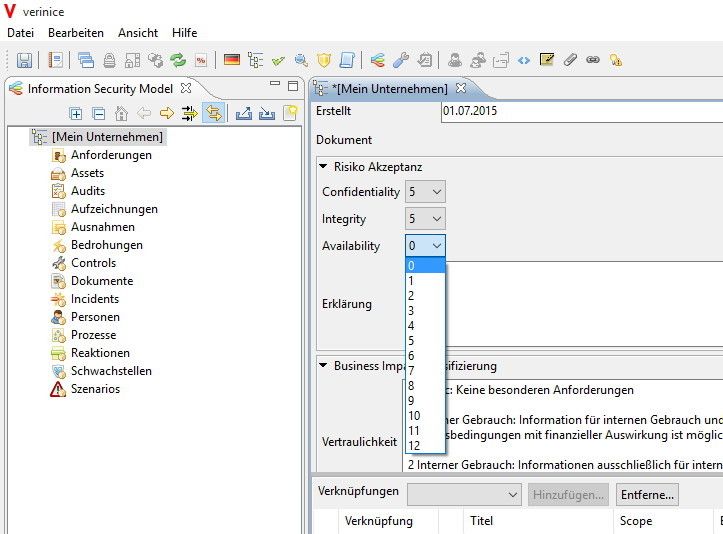Screen dimensions: 723x534
Task: Choose value 7 in Availability list
Action: pyautogui.click(x=425, y=371)
